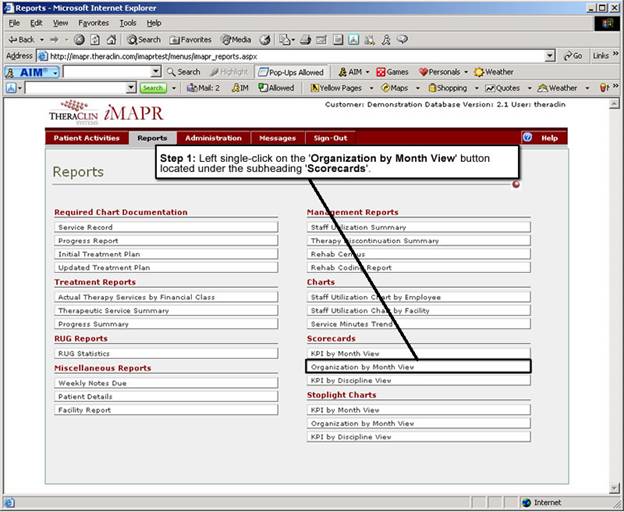
Task: Open the Weekly Notes Due report
Action: (166, 383)
